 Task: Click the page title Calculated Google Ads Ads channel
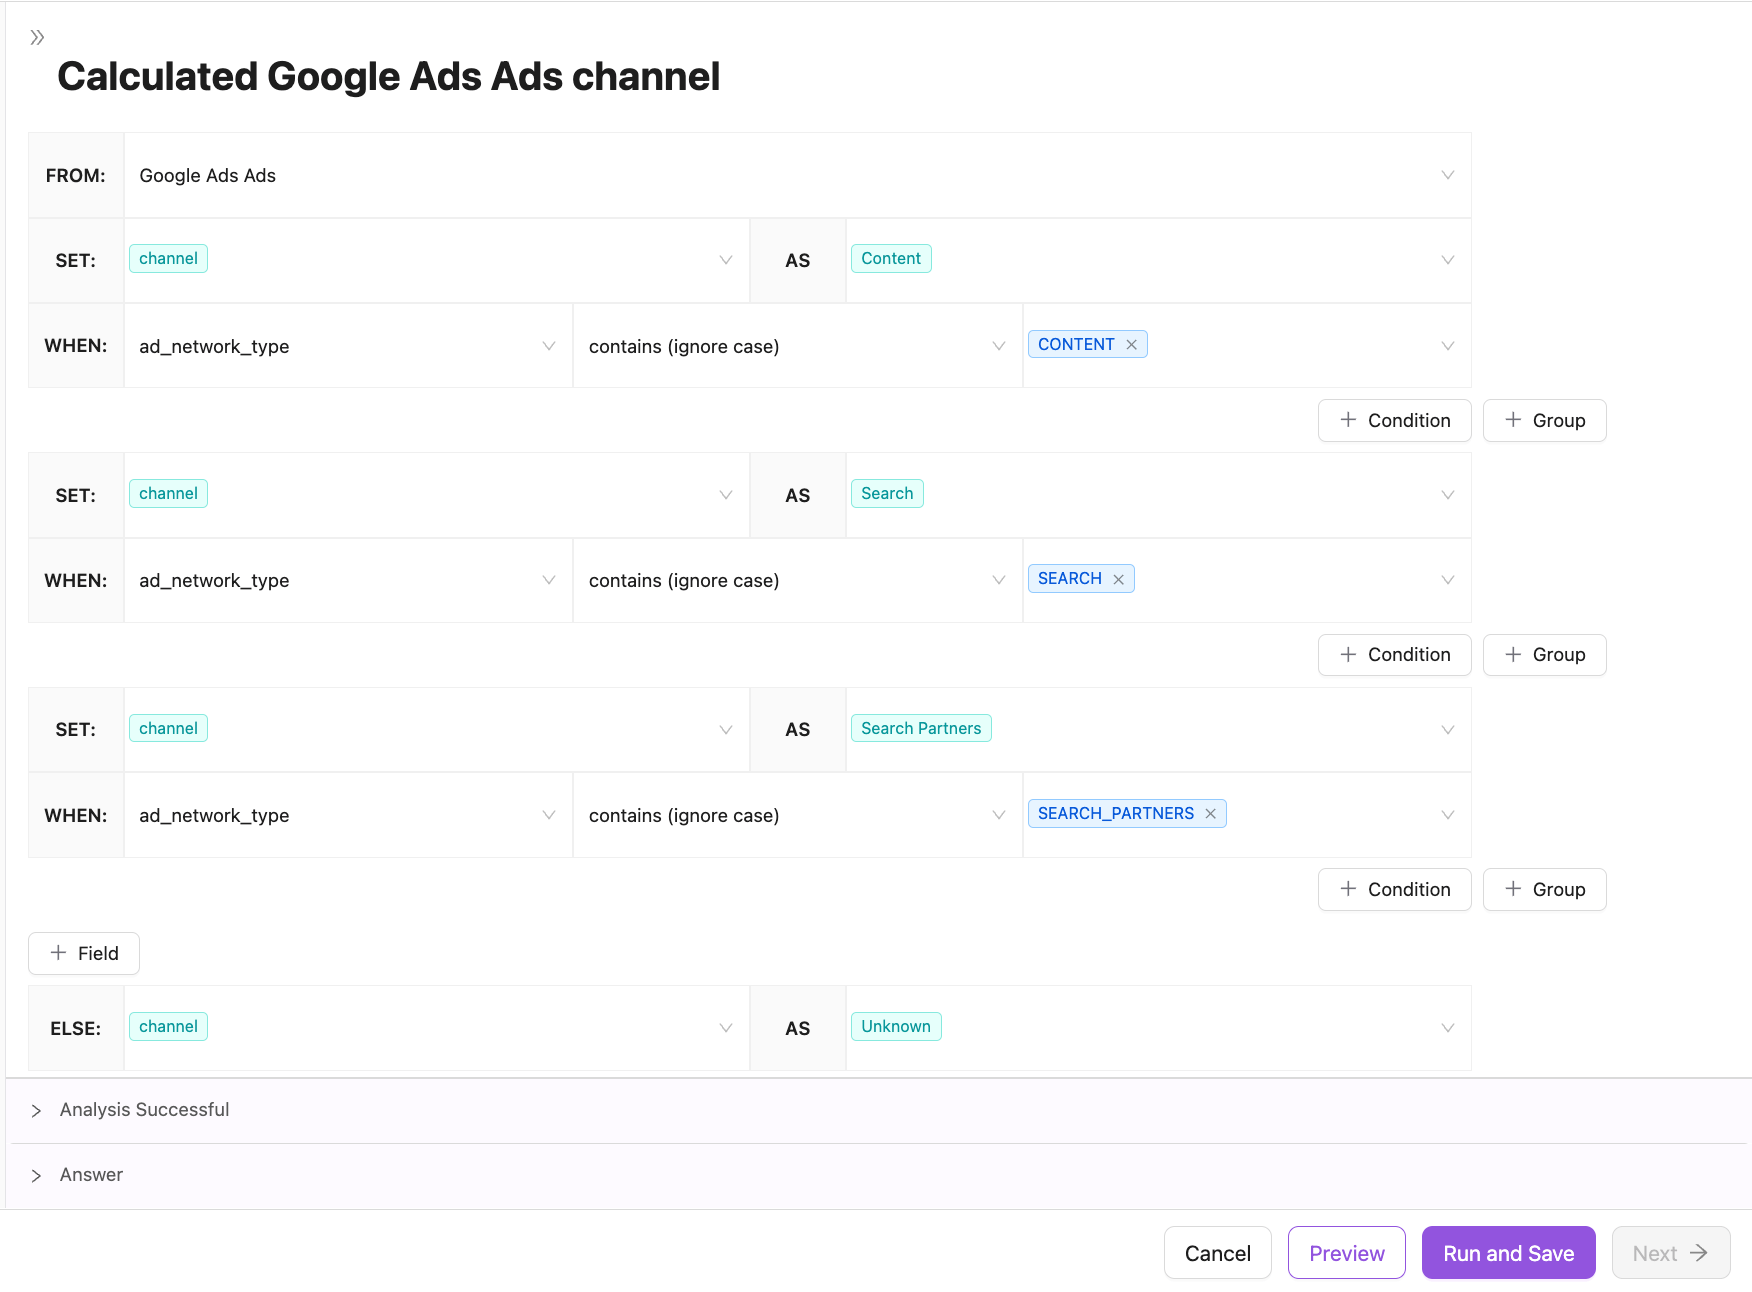click(388, 77)
